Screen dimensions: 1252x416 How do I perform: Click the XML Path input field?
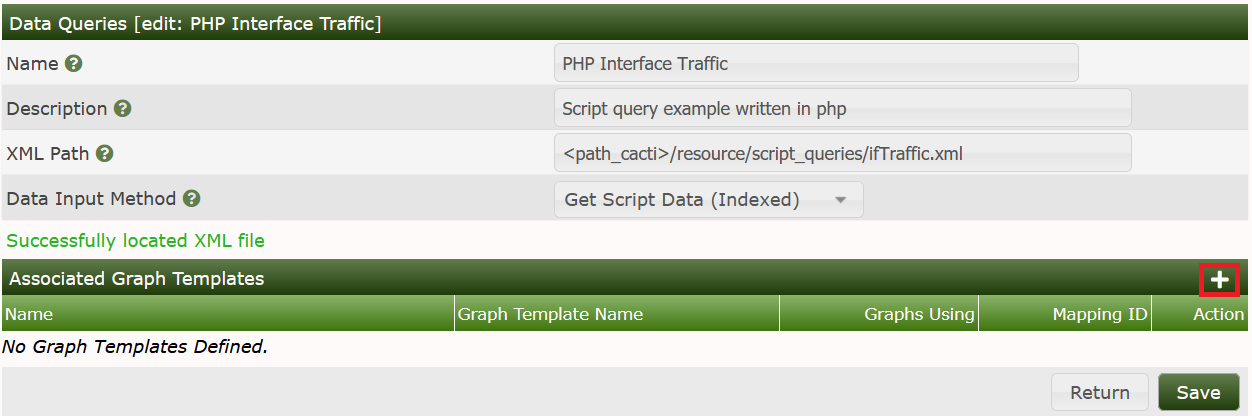coord(842,154)
